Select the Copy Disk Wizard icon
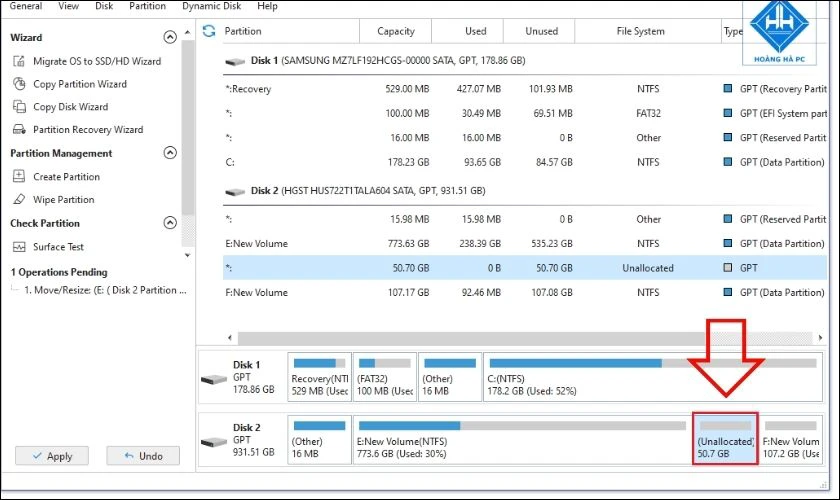Screen dimensions: 840x500 pos(19,107)
